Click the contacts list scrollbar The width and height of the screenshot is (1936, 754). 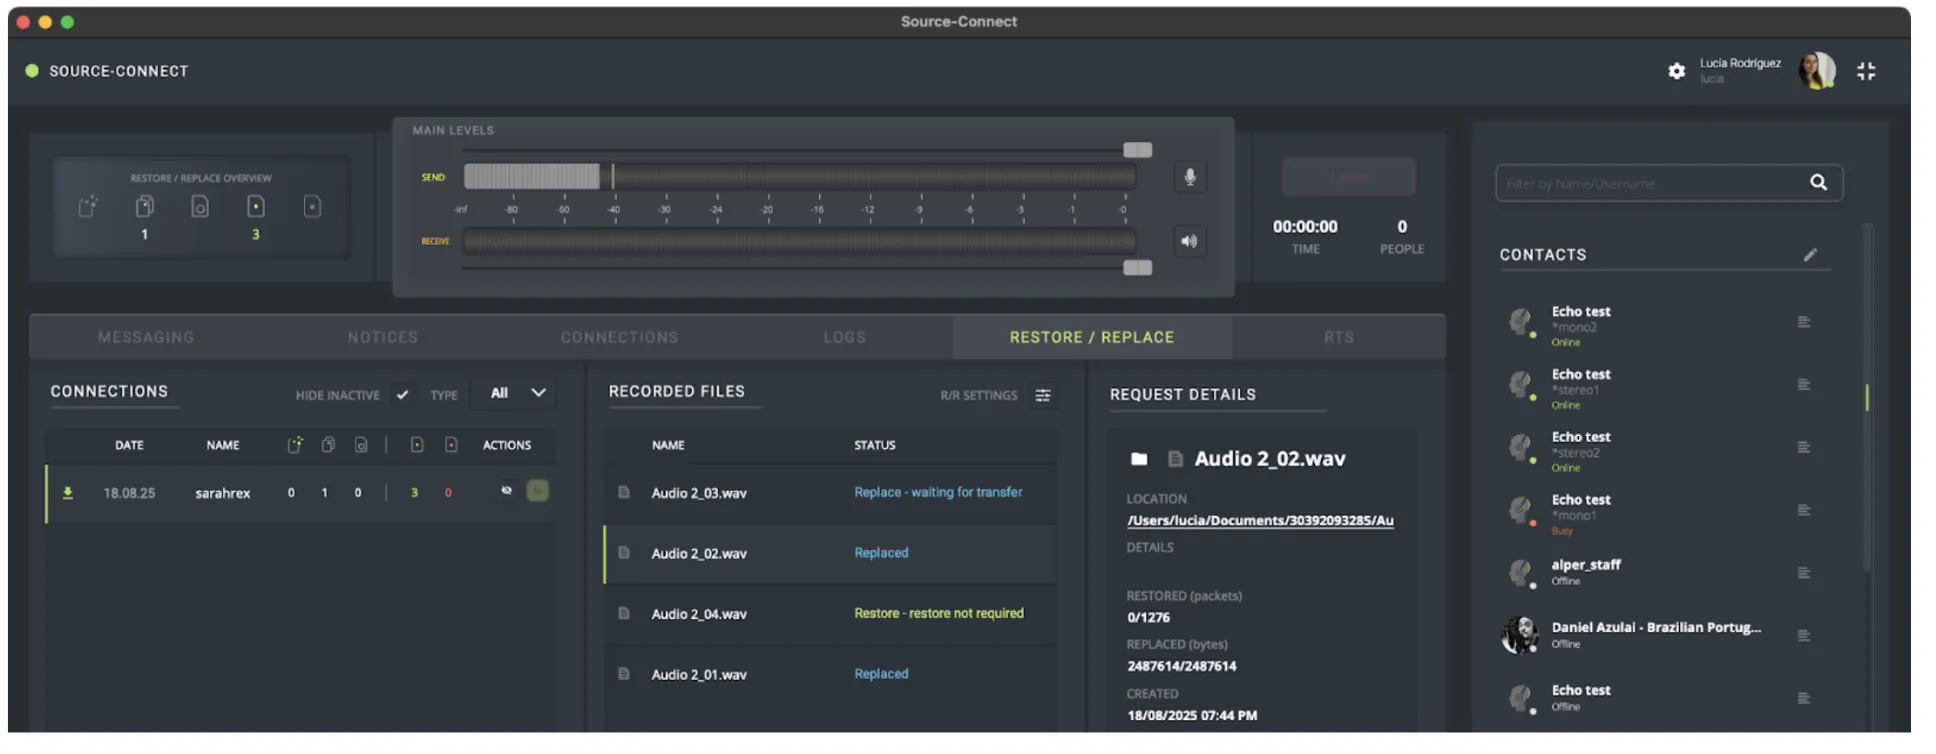[1866, 398]
